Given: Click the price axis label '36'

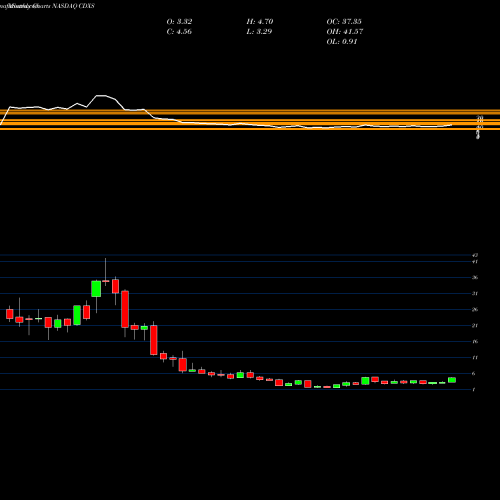Looking at the screenshot, I should click(x=475, y=278).
